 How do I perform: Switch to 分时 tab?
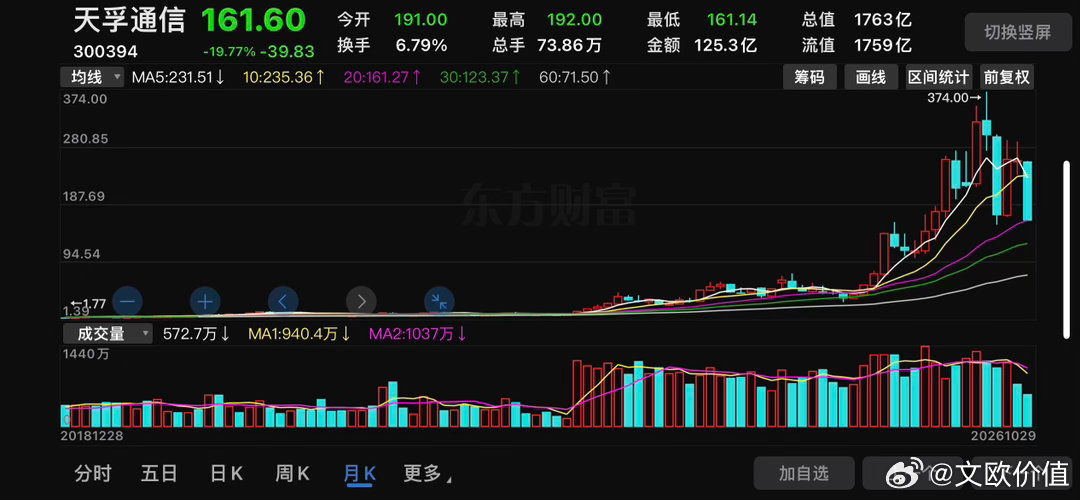[93, 473]
